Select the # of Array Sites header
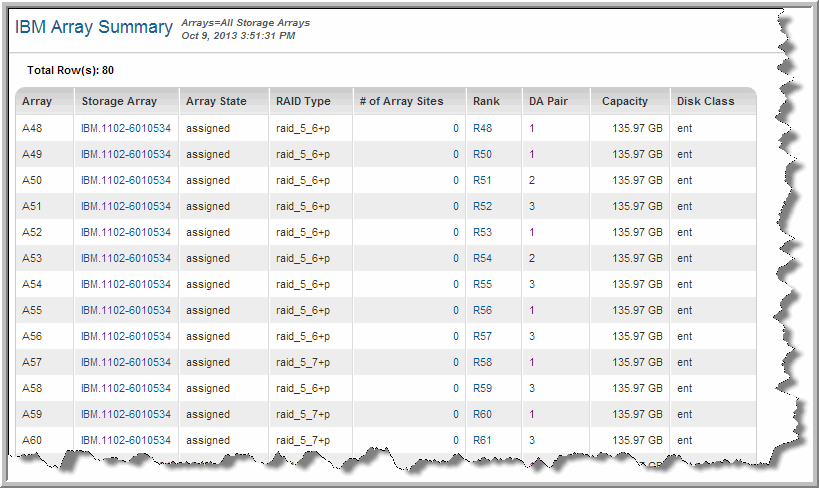This screenshot has height=488, width=819. (402, 101)
